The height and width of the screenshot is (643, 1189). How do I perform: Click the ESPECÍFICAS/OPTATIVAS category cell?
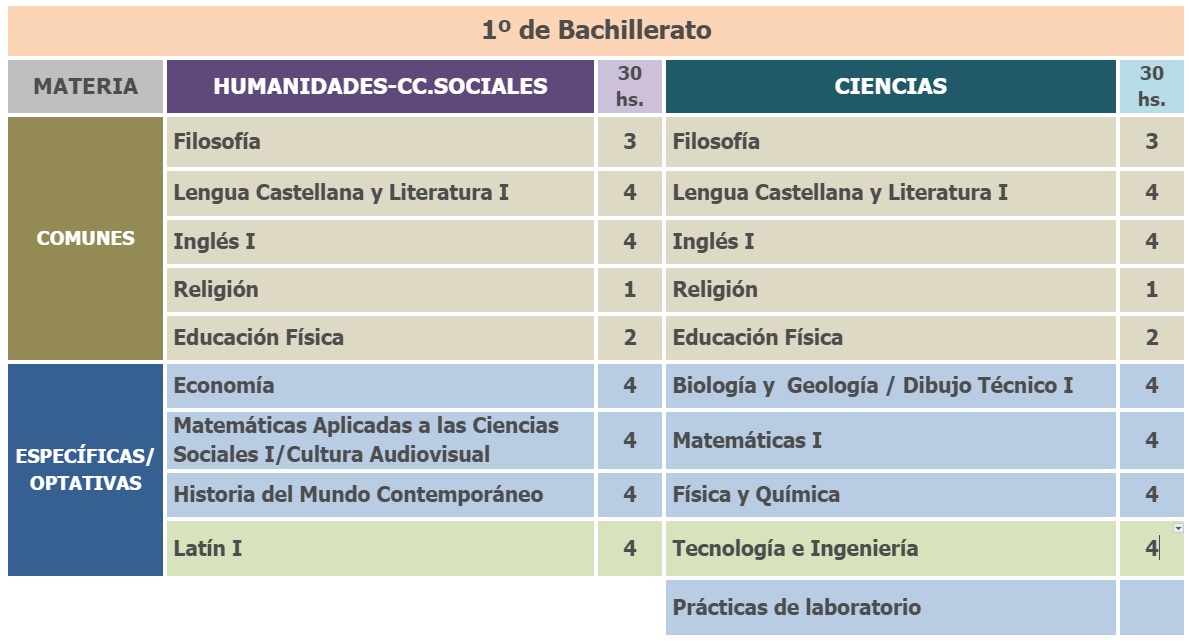pos(86,469)
